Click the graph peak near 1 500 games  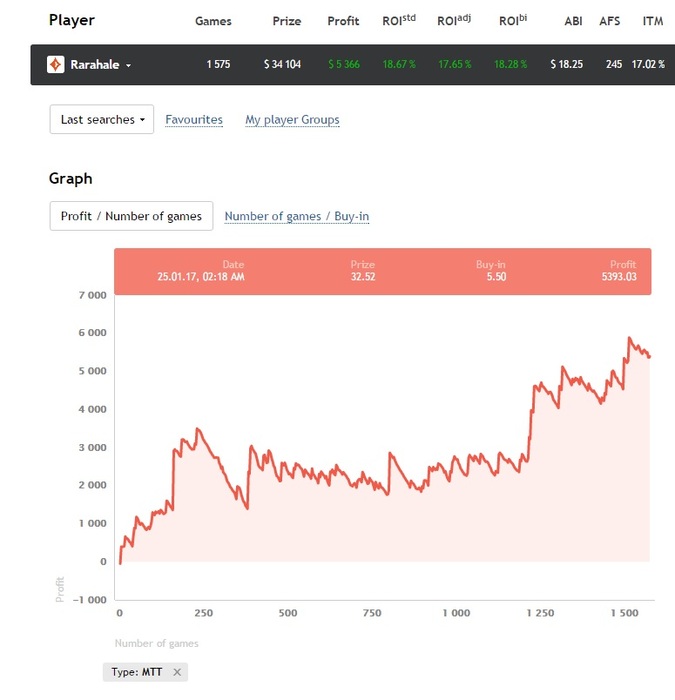tap(630, 339)
